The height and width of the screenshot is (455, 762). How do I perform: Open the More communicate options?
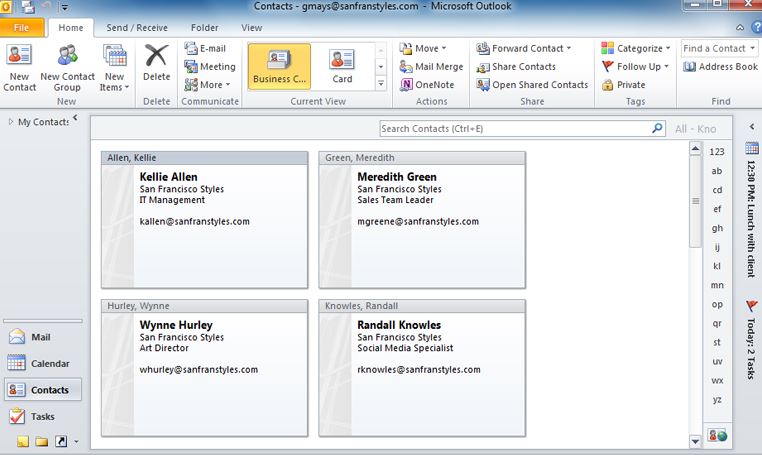click(207, 85)
